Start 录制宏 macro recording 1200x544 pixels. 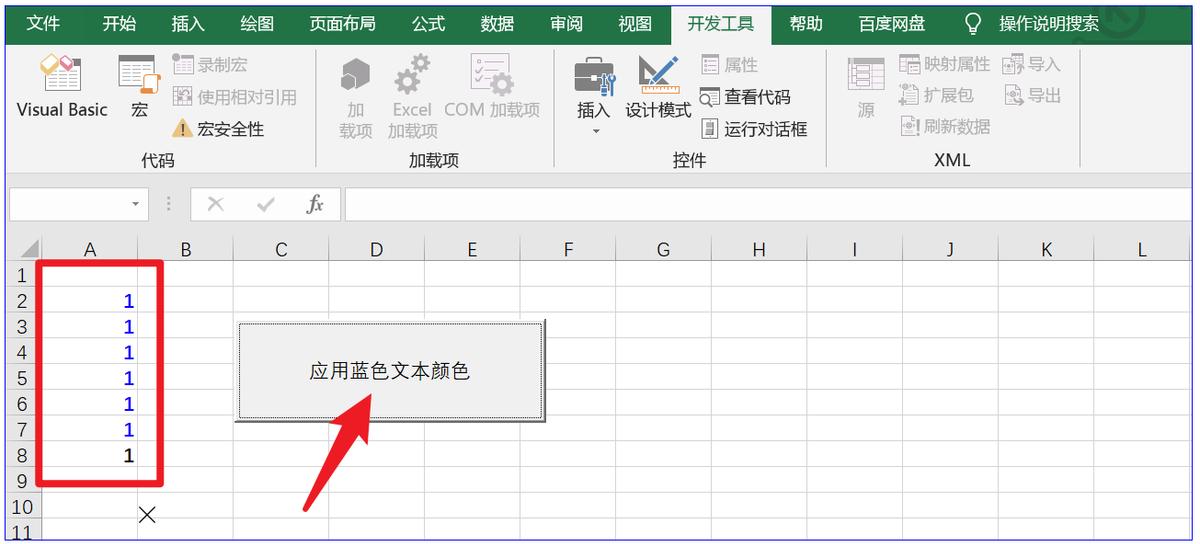[x=212, y=65]
